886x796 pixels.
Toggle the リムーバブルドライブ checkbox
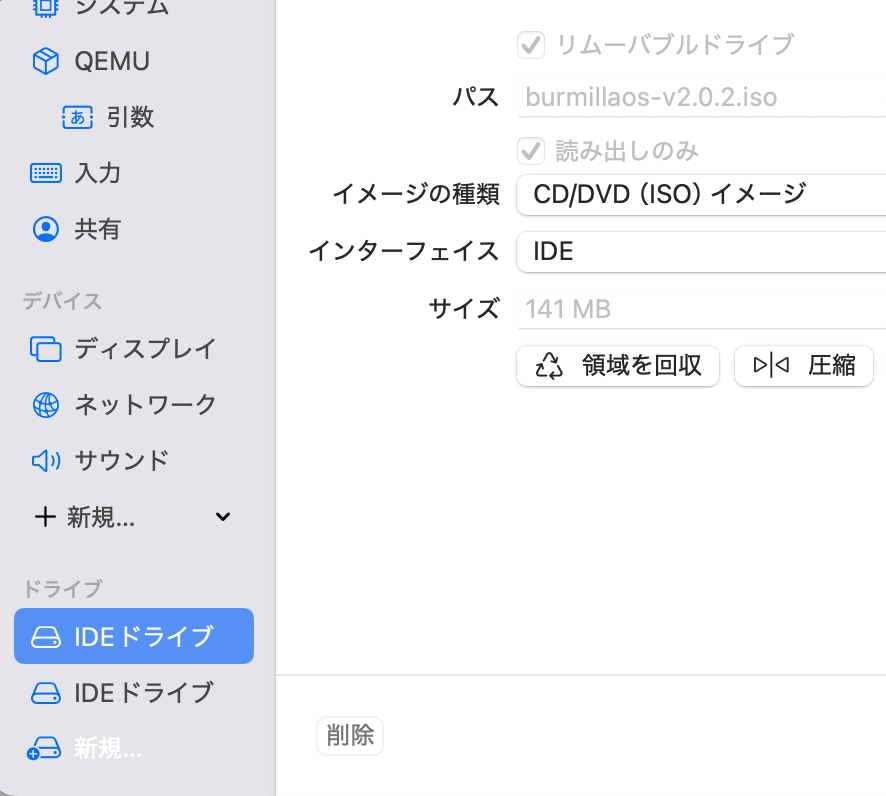click(530, 44)
